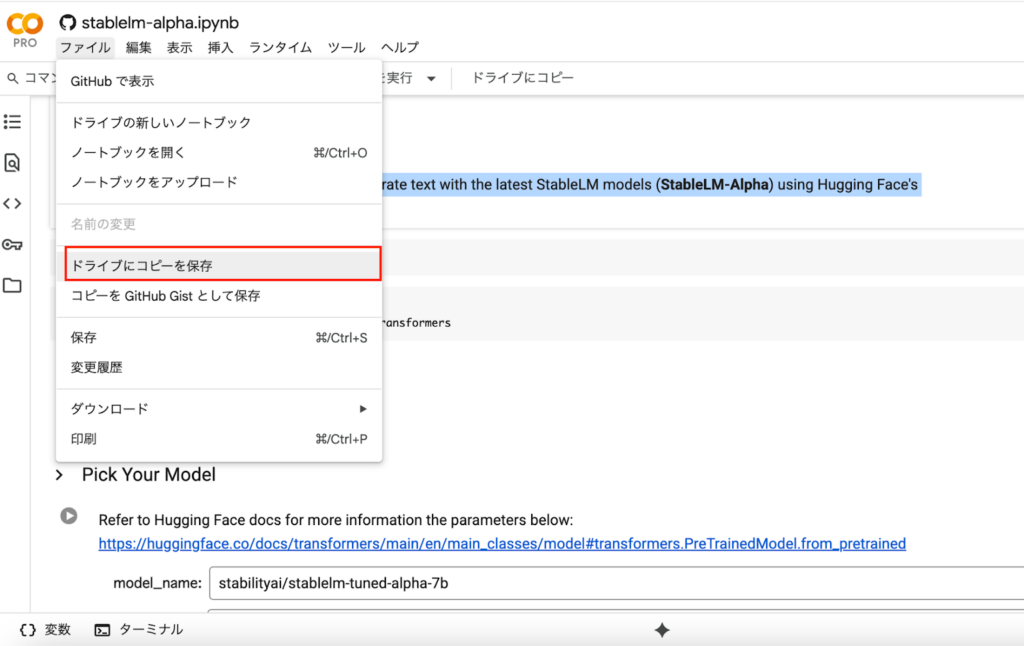1024x646 pixels.
Task: Expand the Pick Your Model section
Action: tap(59, 475)
